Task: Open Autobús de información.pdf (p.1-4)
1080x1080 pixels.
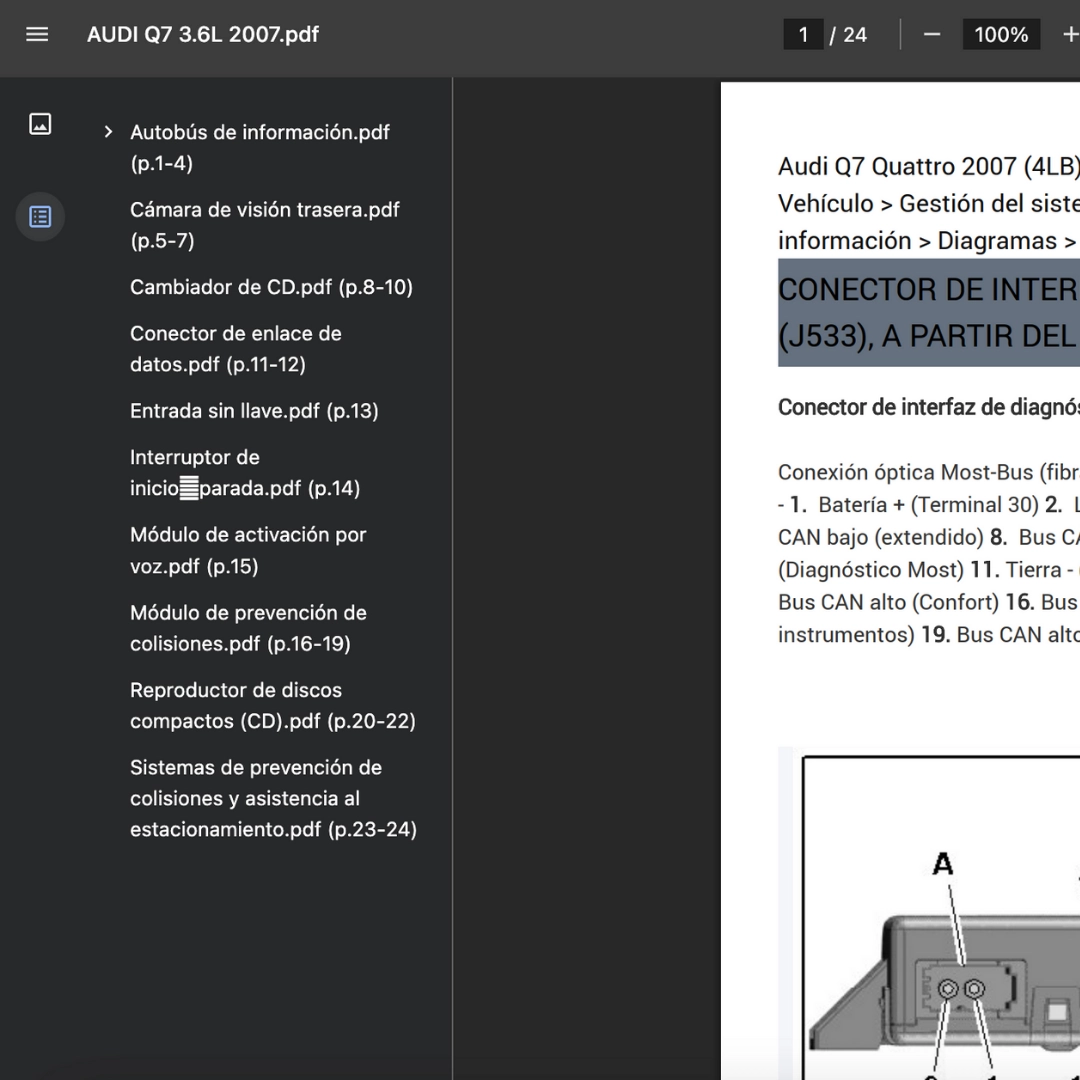Action: pos(260,147)
